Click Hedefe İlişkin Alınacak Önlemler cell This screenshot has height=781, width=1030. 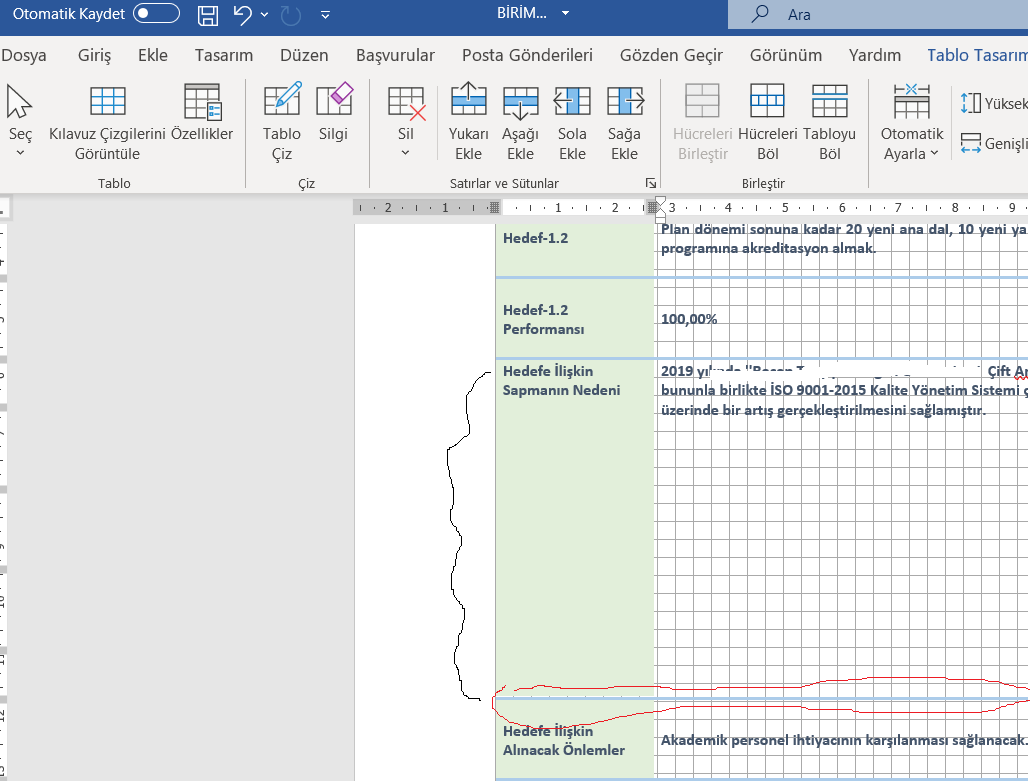[575, 740]
